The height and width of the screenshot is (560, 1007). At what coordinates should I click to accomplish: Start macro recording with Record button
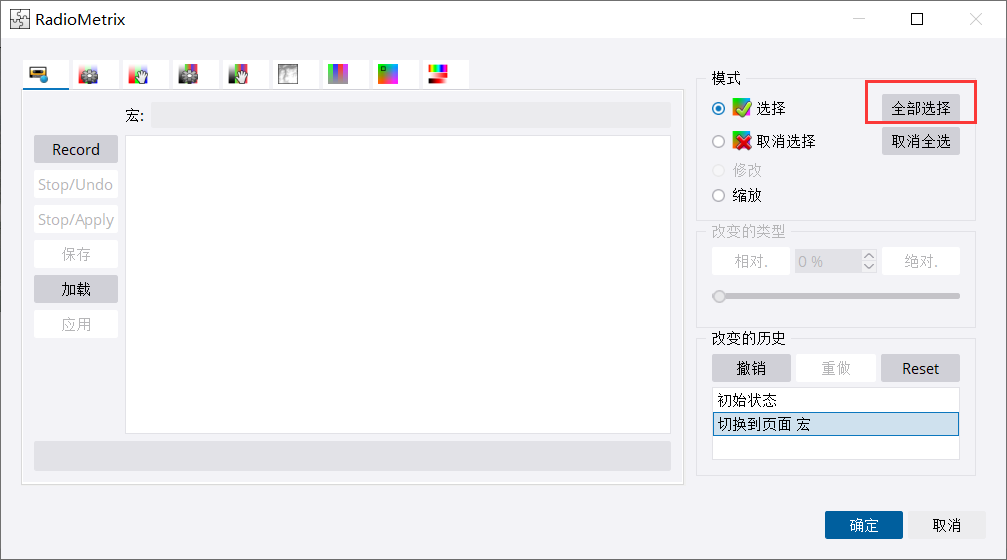pyautogui.click(x=76, y=150)
